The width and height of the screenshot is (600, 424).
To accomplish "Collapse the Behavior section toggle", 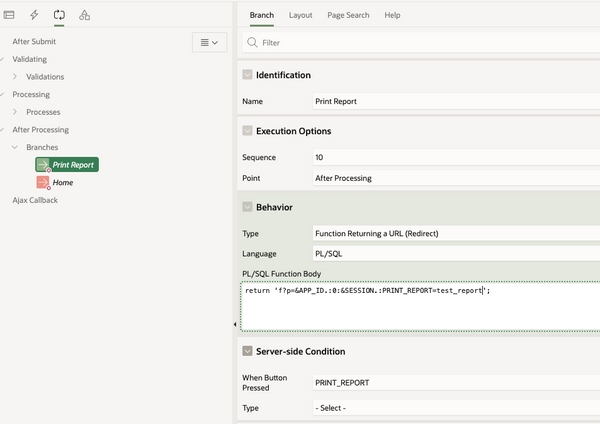I will [247, 207].
